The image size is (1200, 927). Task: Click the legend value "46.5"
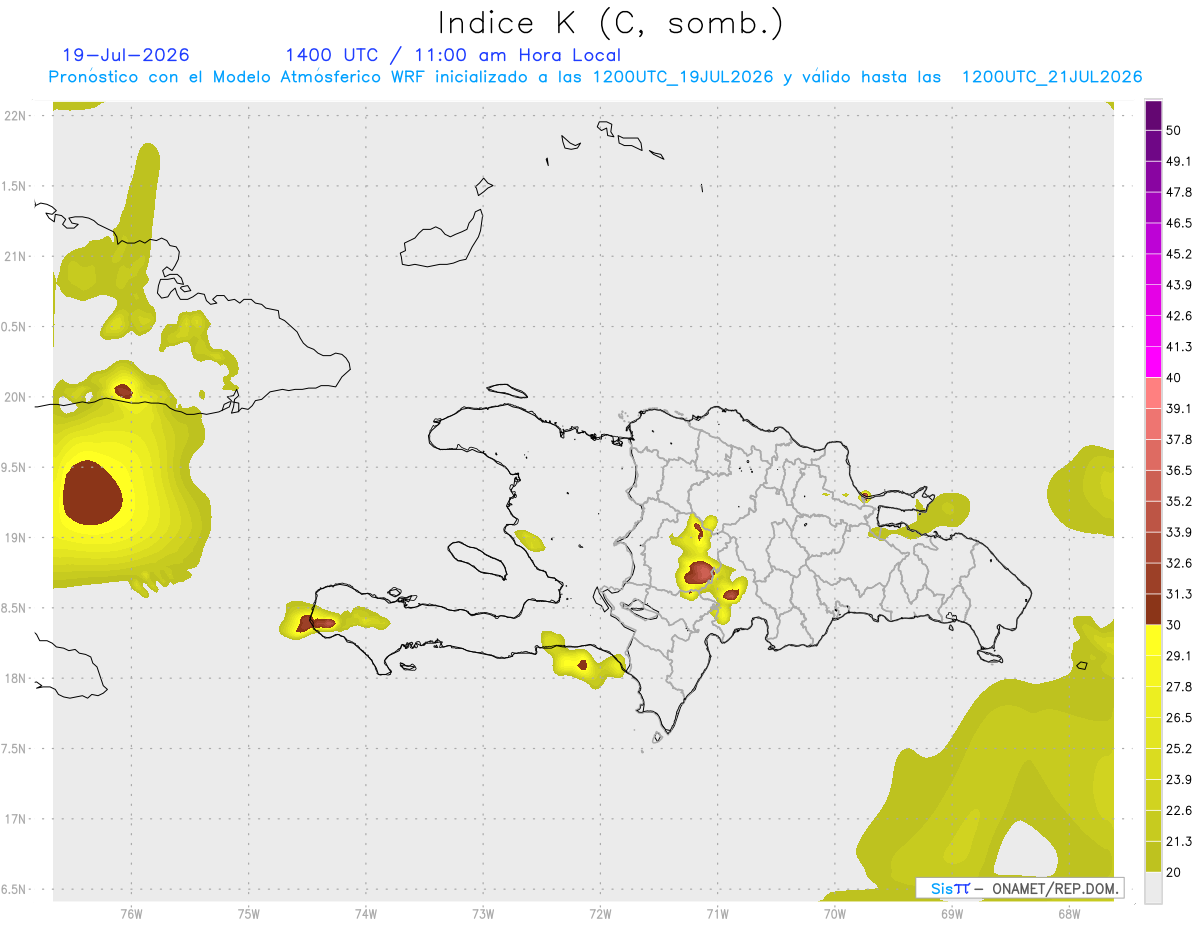1179,223
